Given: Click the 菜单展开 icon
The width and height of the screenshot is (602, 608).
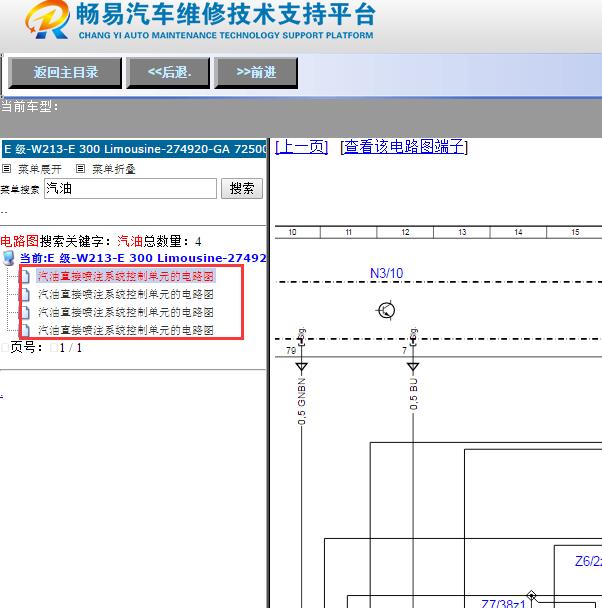Looking at the screenshot, I should click(x=6, y=169).
